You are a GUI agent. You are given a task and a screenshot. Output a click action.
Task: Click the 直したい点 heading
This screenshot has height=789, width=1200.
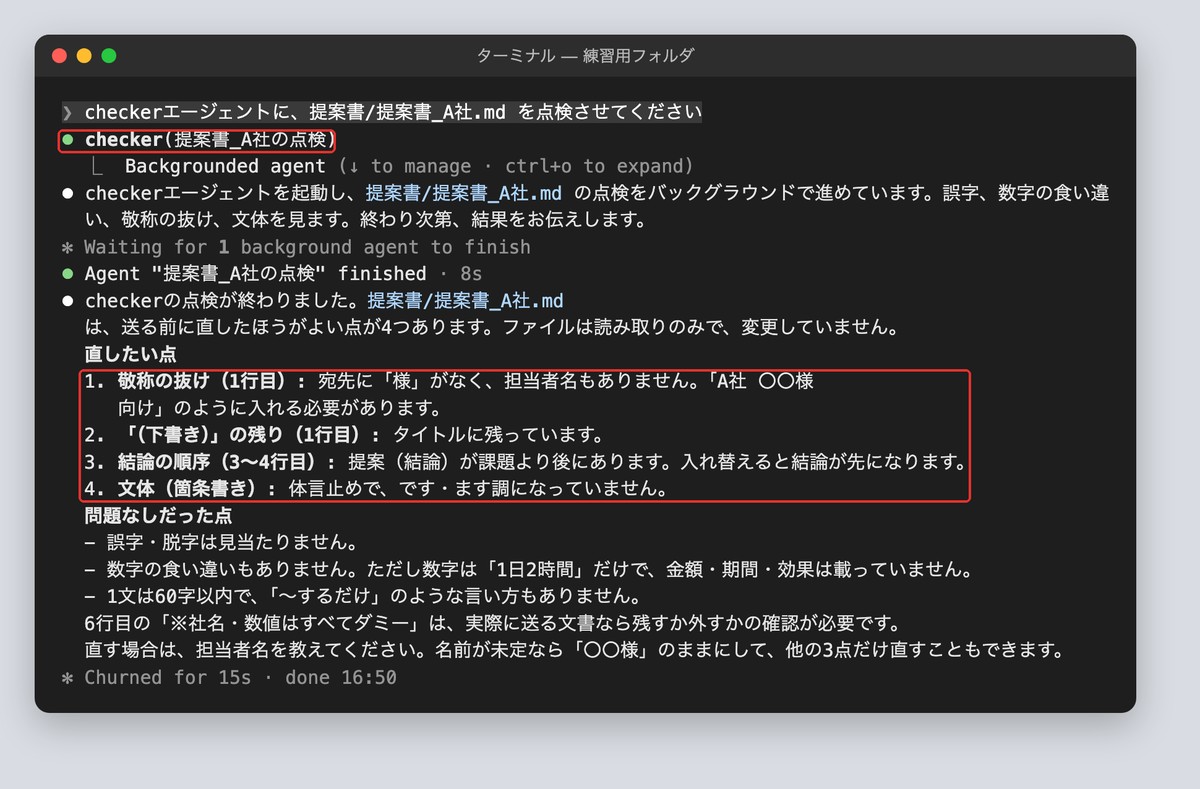(x=131, y=354)
